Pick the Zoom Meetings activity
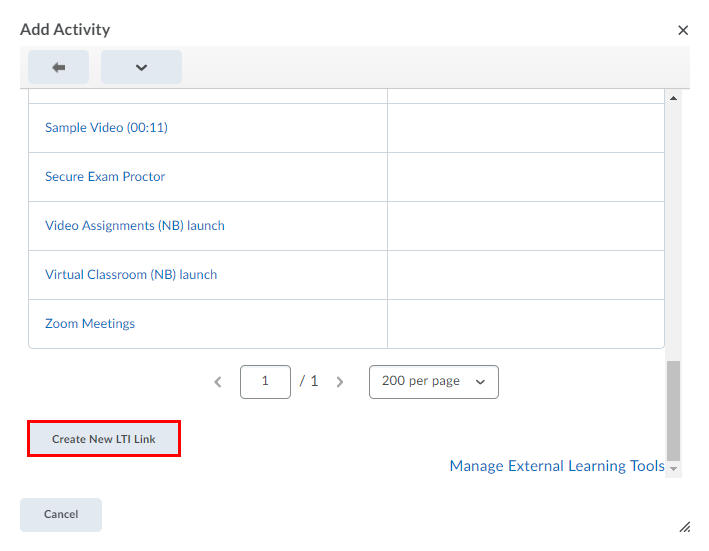 pos(90,324)
